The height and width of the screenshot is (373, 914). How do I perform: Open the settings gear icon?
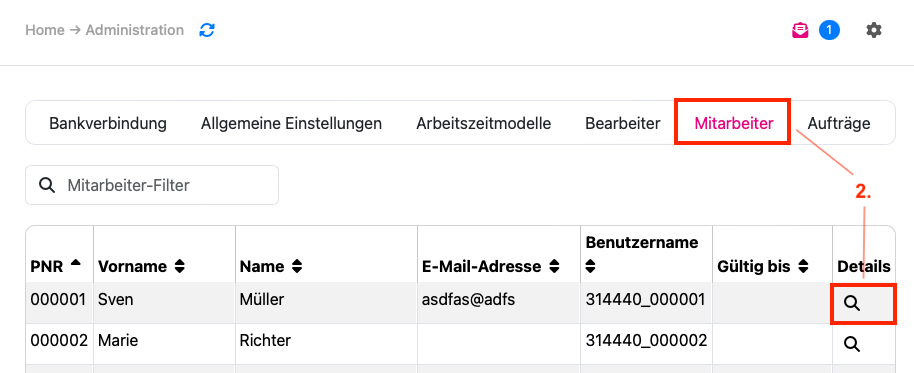[874, 30]
